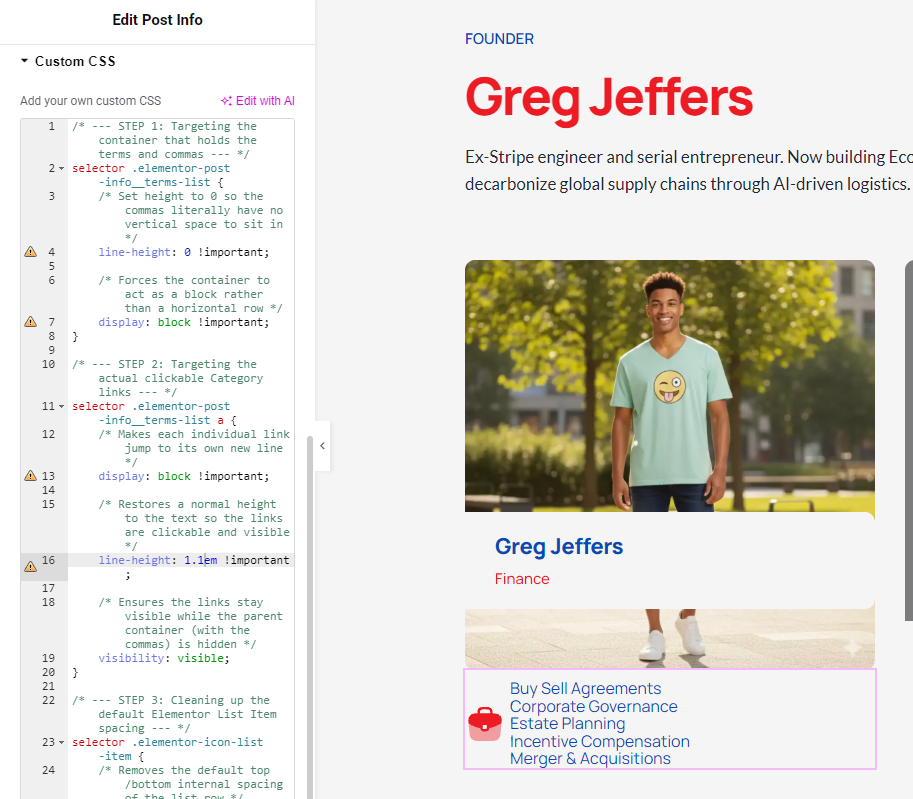
Task: Open the Estate Planning link
Action: pyautogui.click(x=567, y=724)
